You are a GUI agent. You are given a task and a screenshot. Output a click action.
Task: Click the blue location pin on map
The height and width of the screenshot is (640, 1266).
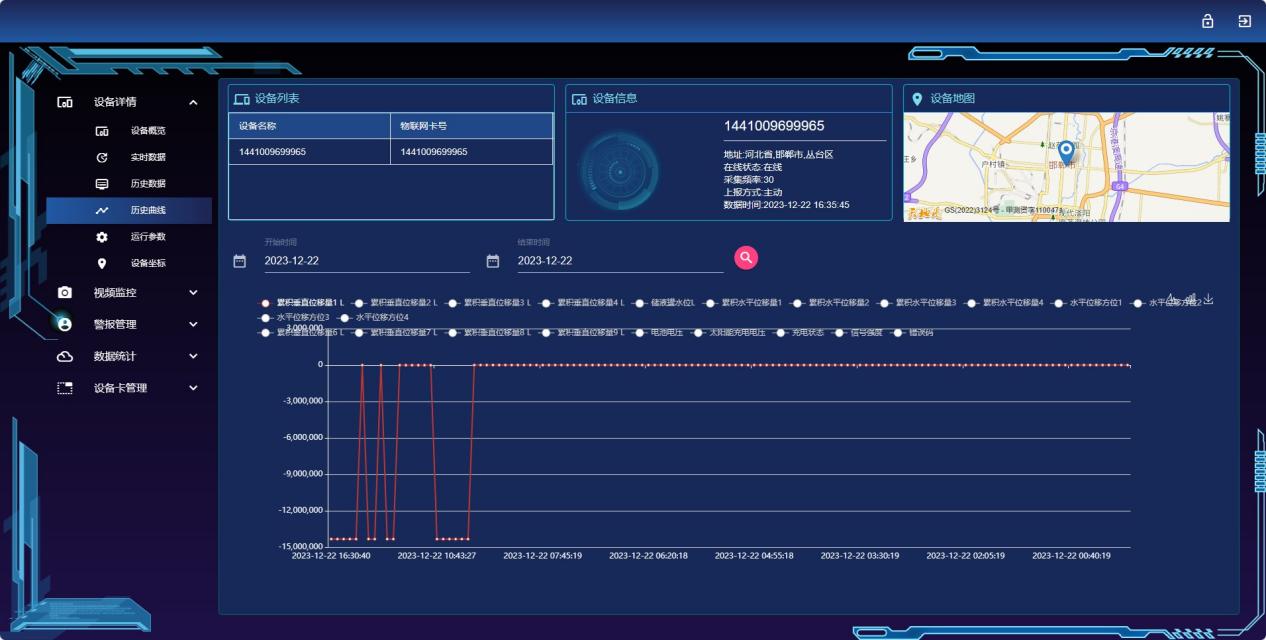click(1066, 152)
